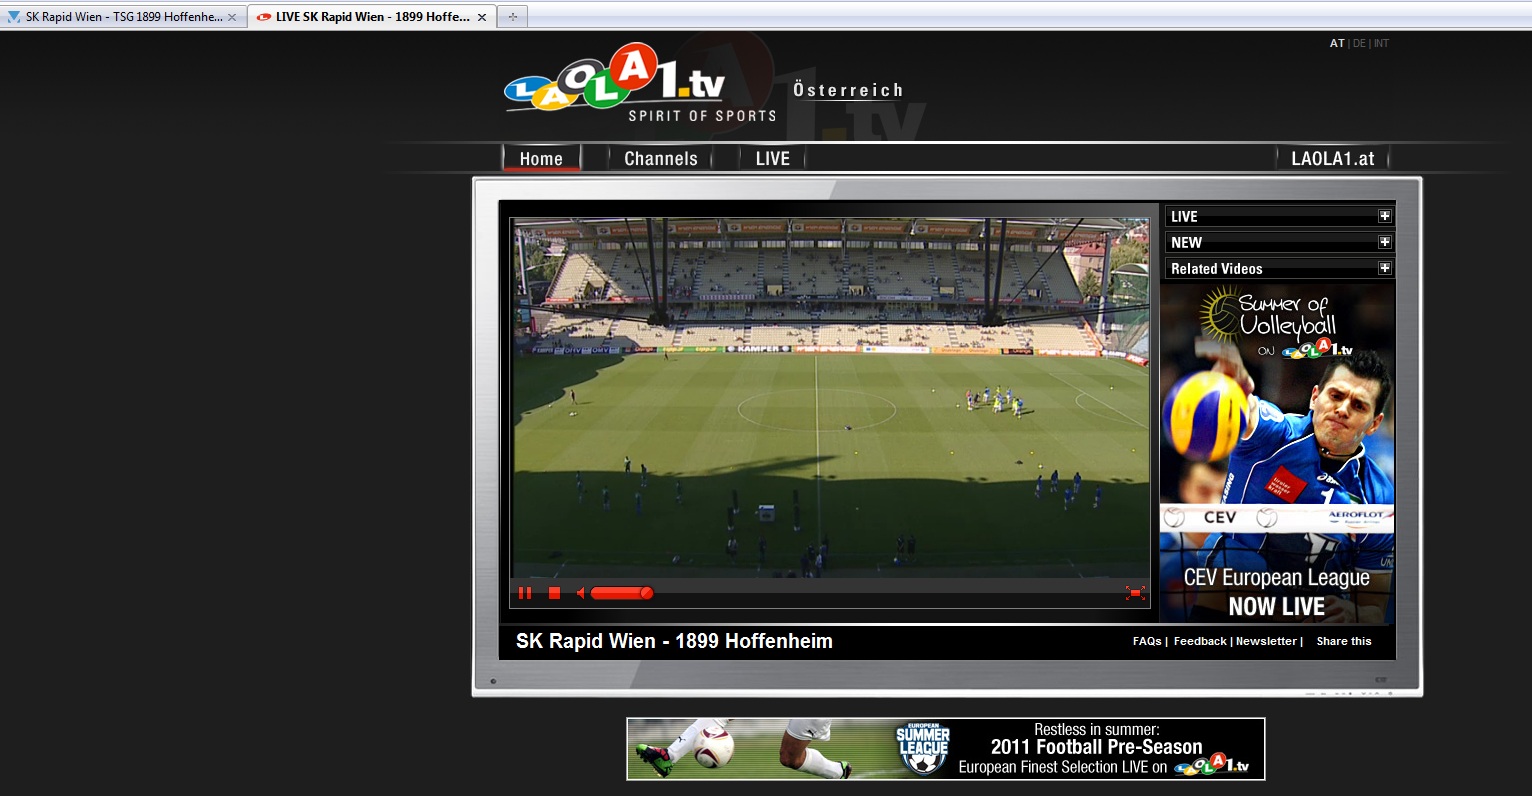Click the LIVE panel header label
Screen dimensions: 1532x796
click(1184, 216)
